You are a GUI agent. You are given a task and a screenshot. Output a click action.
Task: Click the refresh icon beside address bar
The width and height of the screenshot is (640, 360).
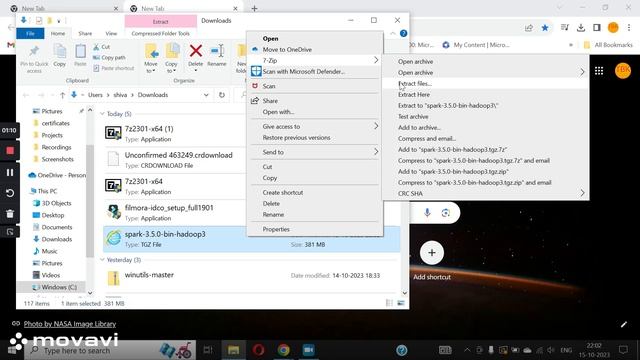[222, 95]
